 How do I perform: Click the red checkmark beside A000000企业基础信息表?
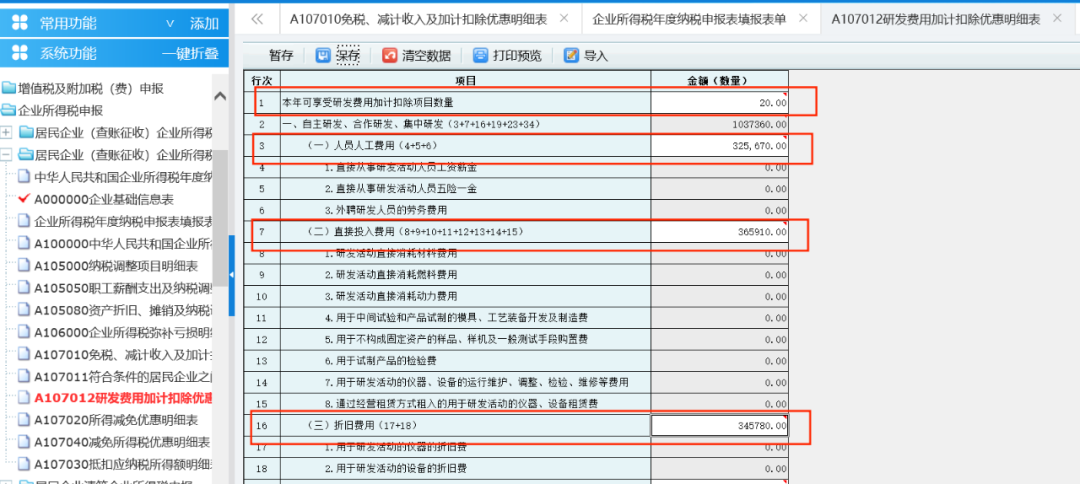(24, 199)
